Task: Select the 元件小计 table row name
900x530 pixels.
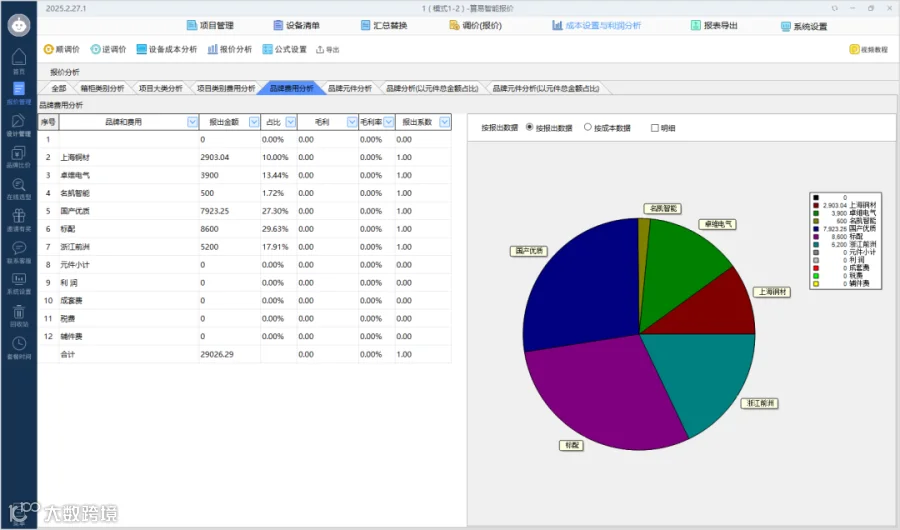Action: pyautogui.click(x=75, y=265)
